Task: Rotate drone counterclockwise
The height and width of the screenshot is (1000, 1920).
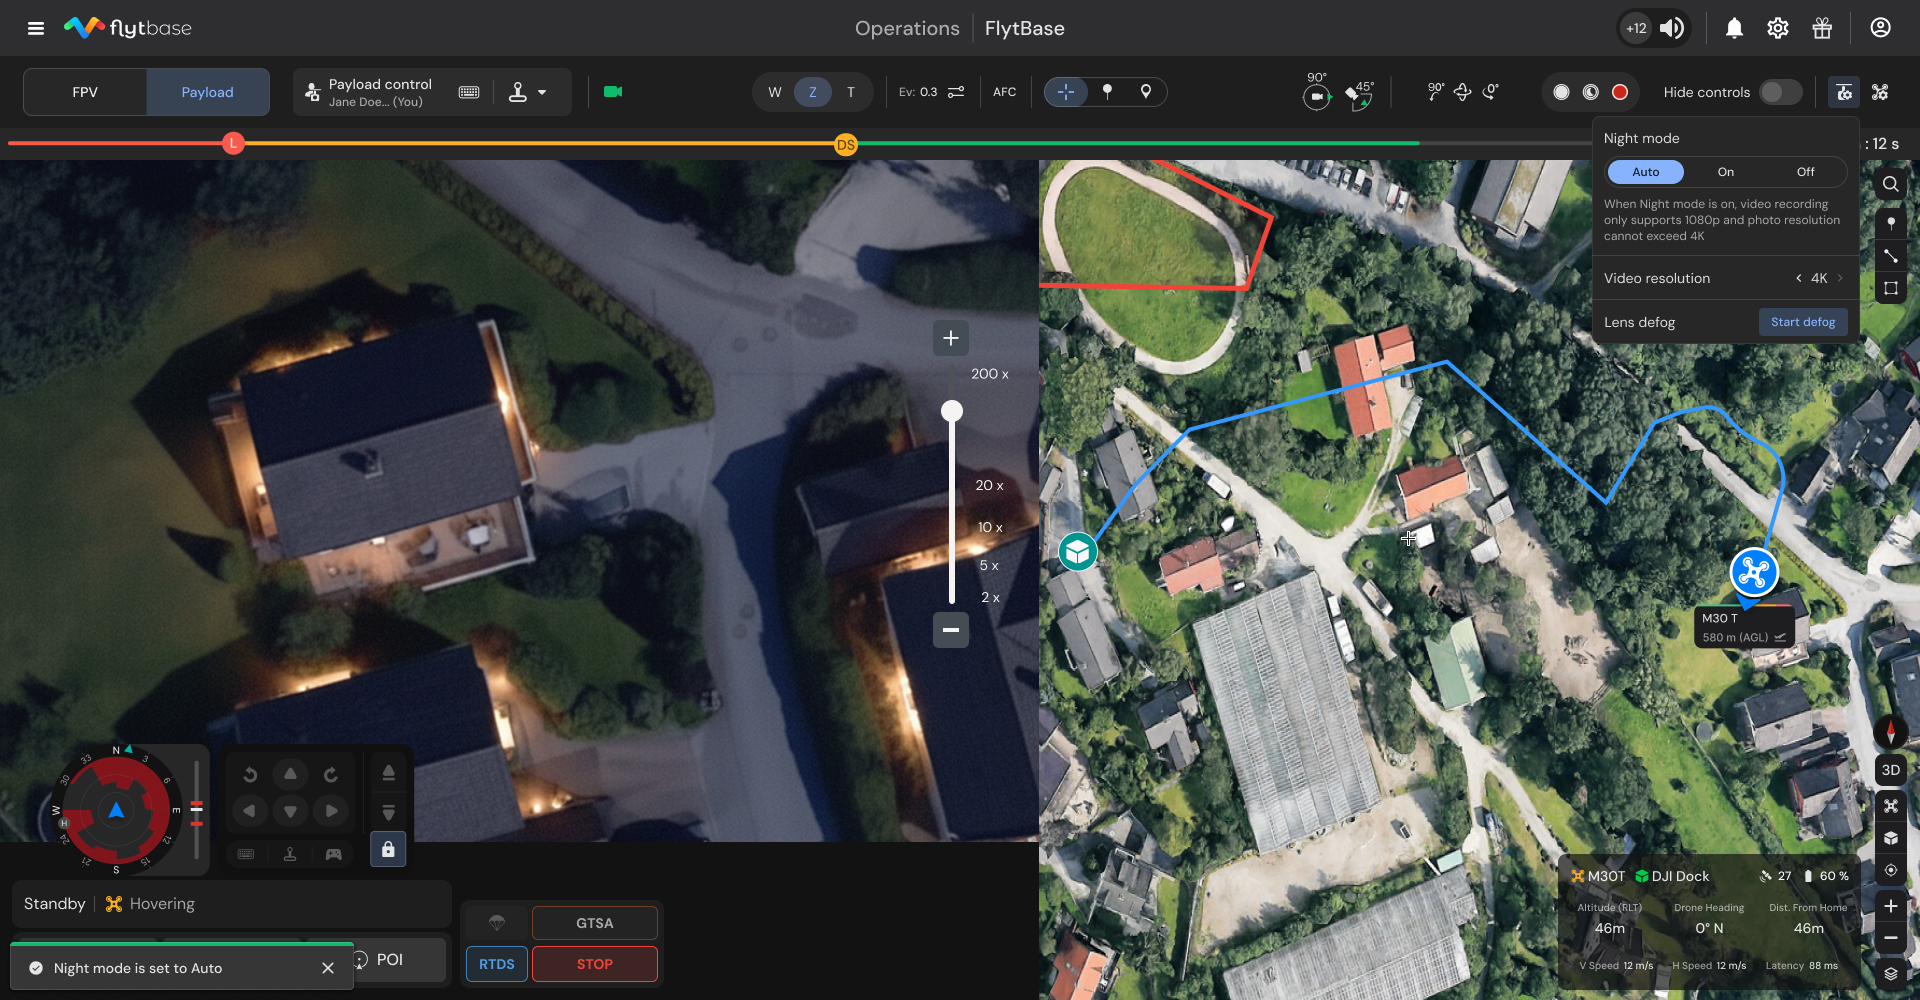Action: pyautogui.click(x=250, y=774)
